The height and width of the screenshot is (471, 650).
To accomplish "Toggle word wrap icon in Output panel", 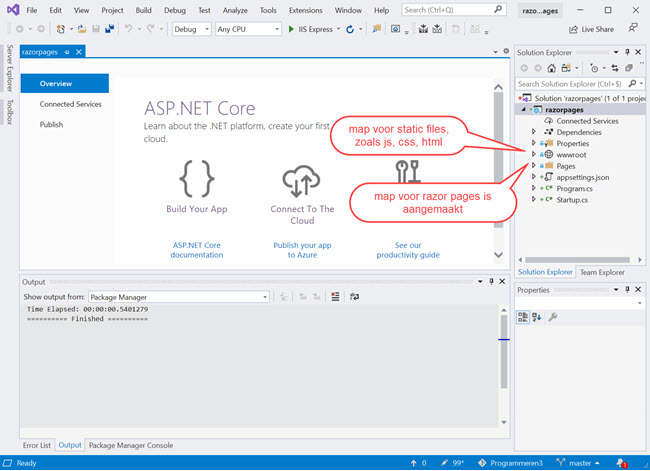I will [x=354, y=296].
